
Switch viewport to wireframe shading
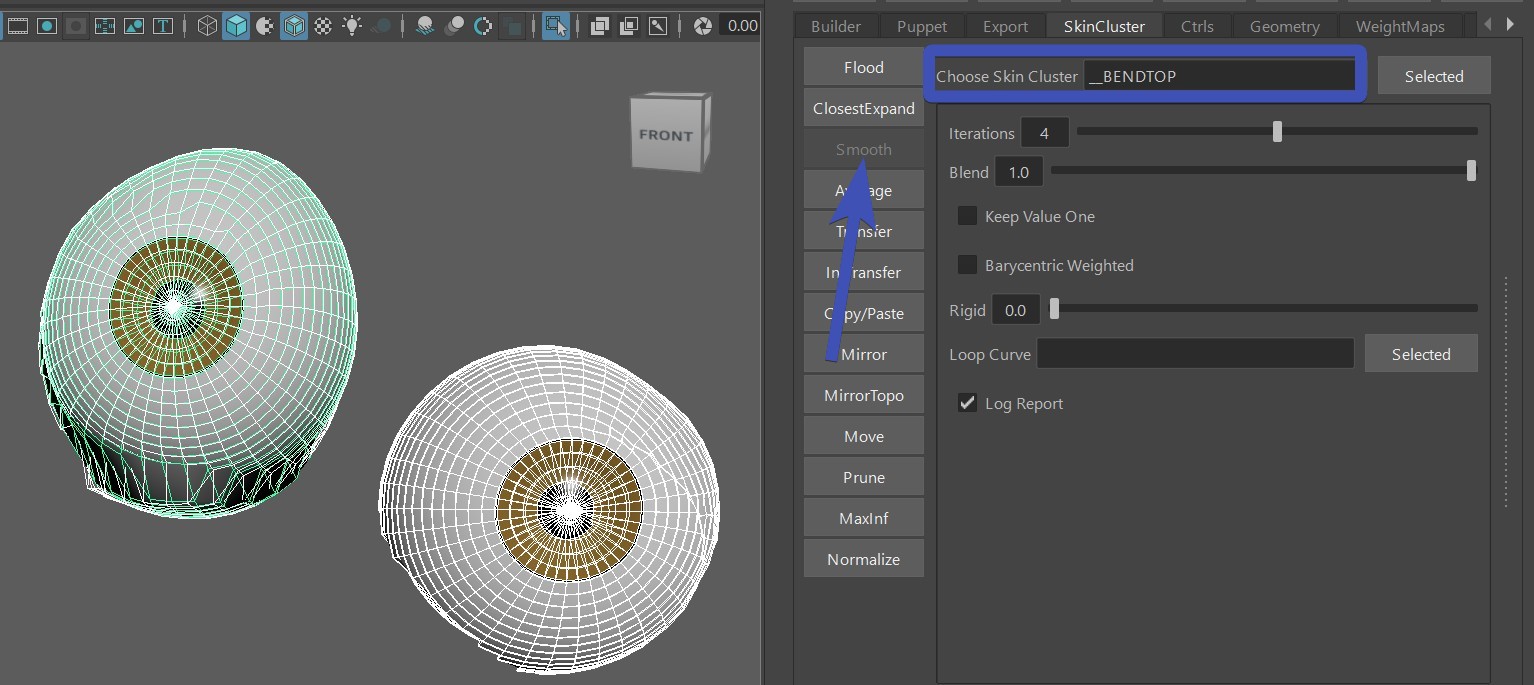click(x=207, y=26)
